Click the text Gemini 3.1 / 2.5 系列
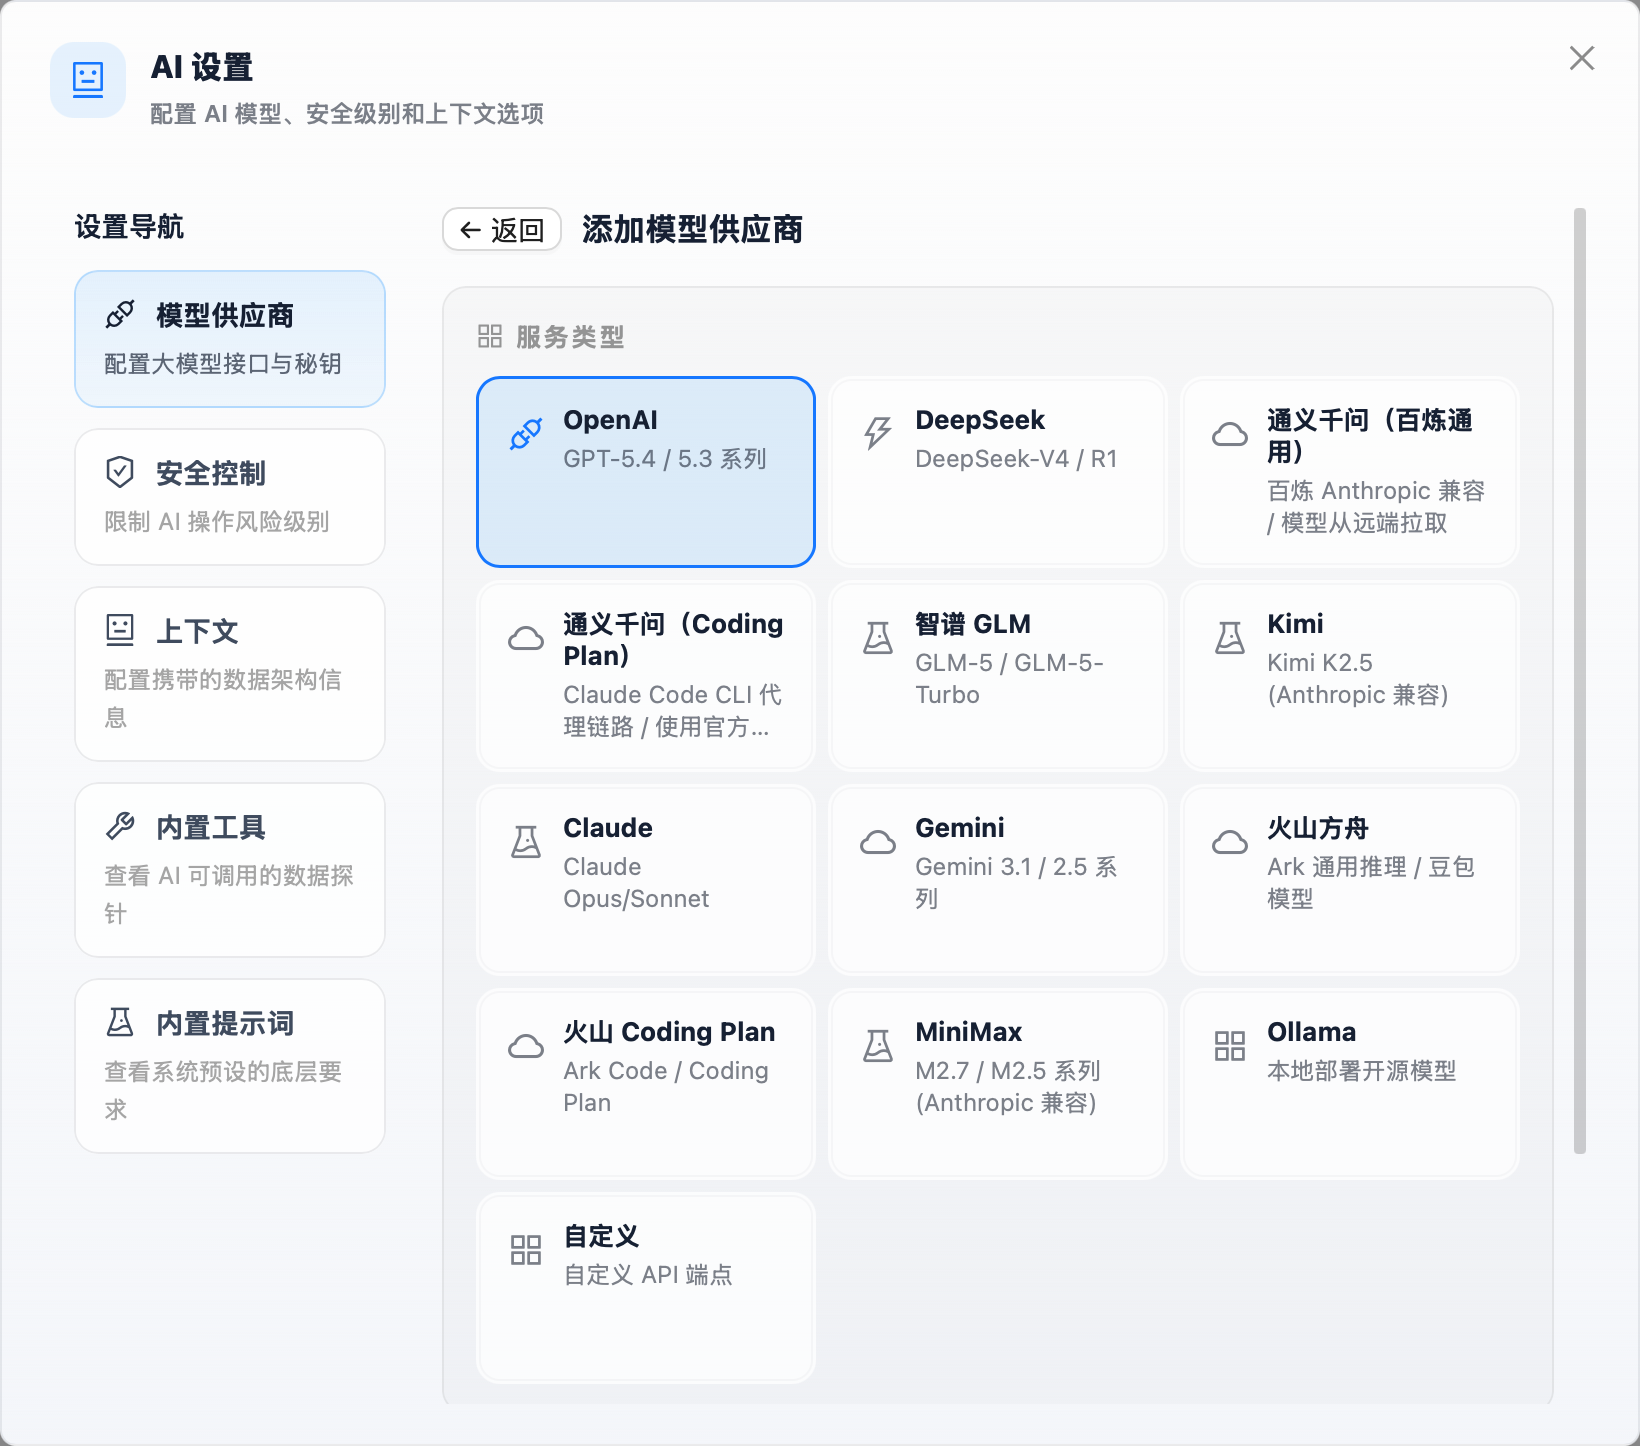Image resolution: width=1640 pixels, height=1446 pixels. click(1016, 883)
